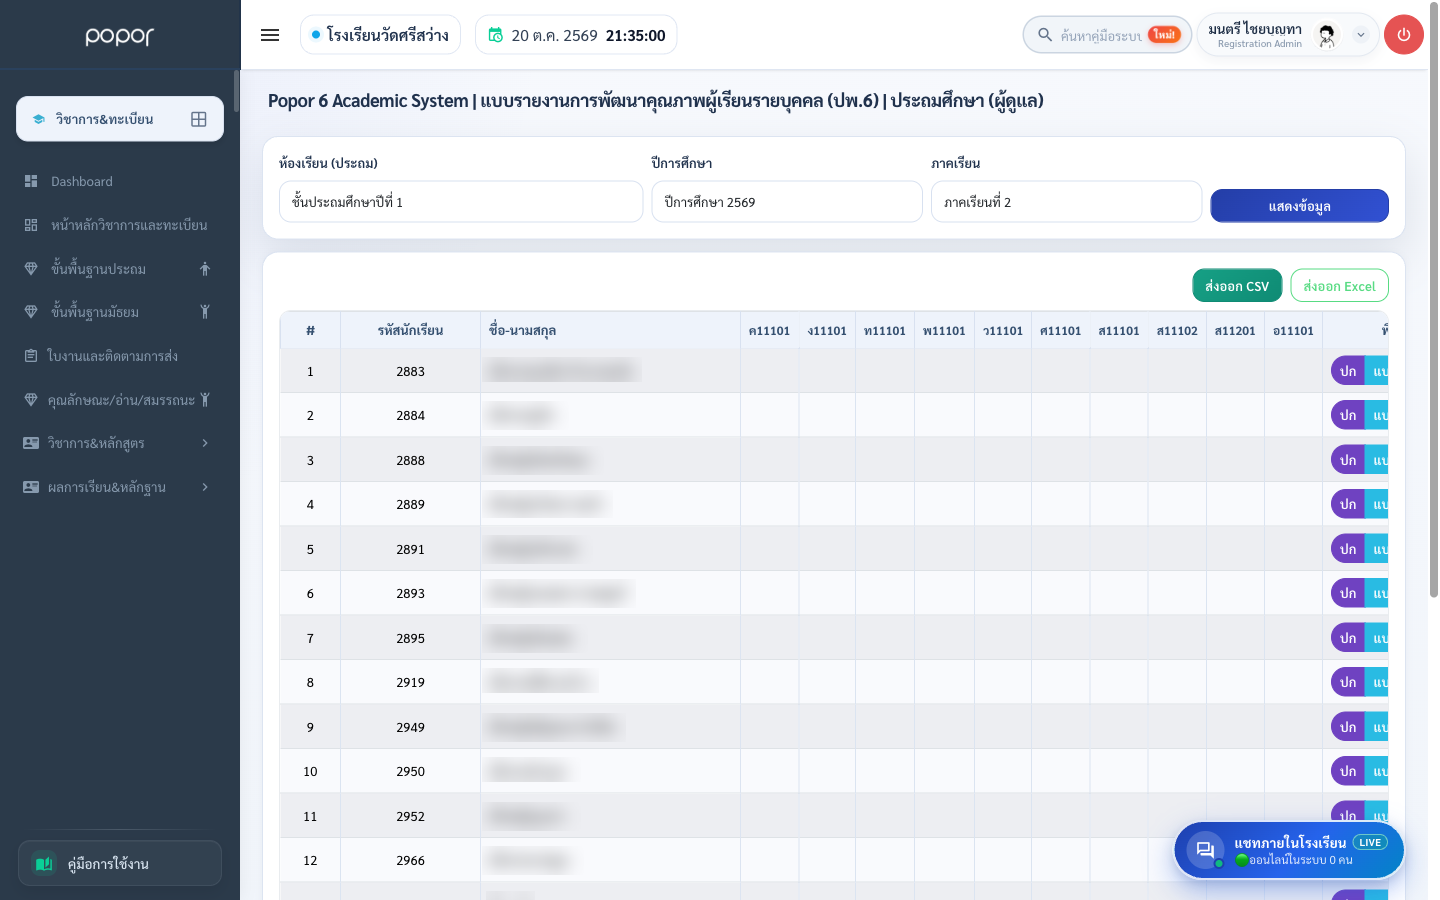
Task: Click the LIVE badge on chat
Action: [1370, 842]
